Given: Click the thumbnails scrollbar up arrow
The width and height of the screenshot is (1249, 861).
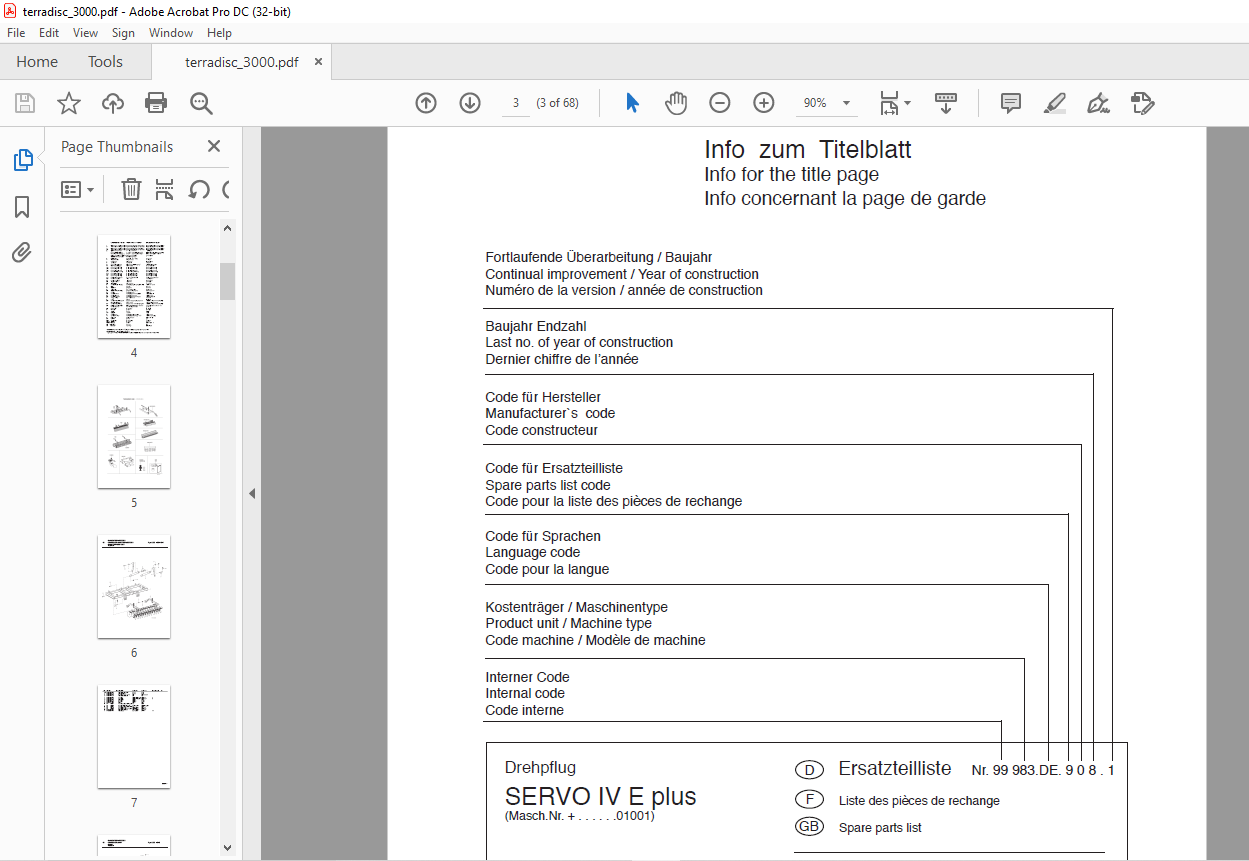Looking at the screenshot, I should point(228,229).
